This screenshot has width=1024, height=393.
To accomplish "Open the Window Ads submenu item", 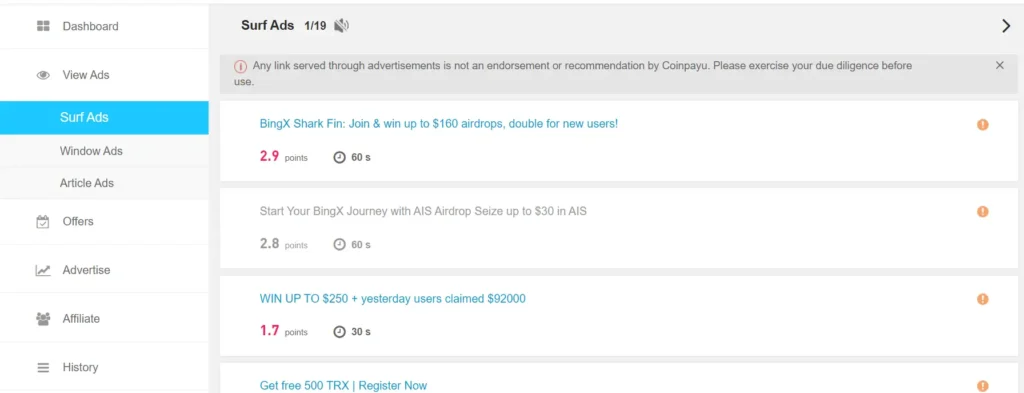I will click(x=91, y=151).
